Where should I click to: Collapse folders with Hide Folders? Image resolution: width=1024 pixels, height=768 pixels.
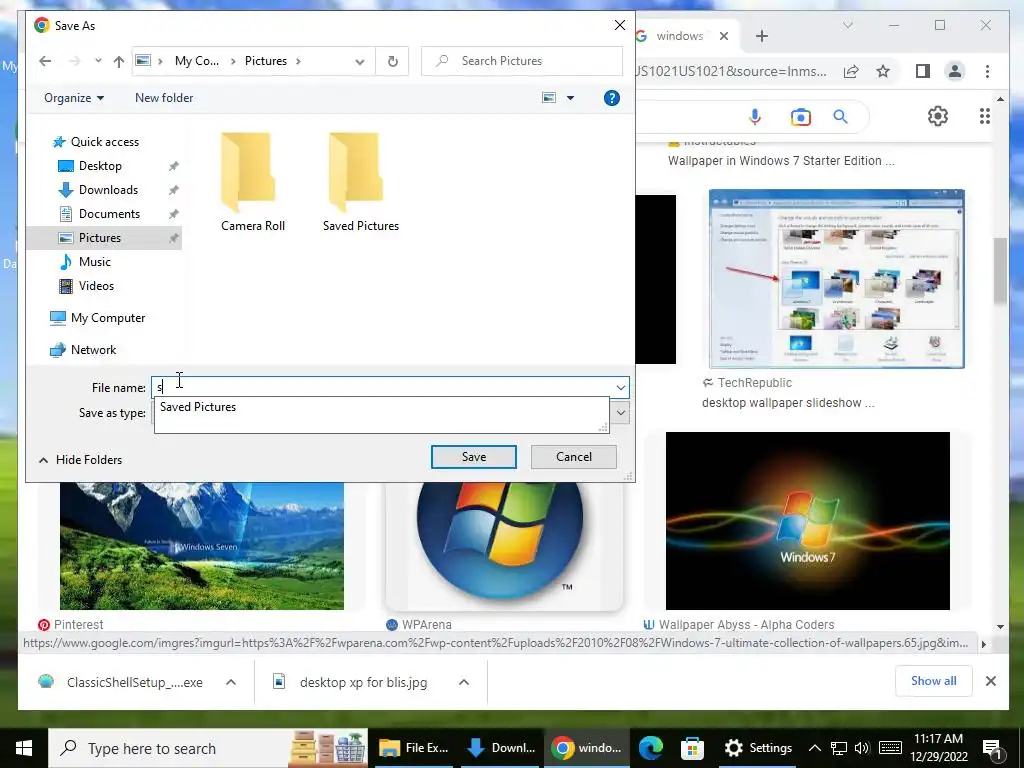point(80,460)
